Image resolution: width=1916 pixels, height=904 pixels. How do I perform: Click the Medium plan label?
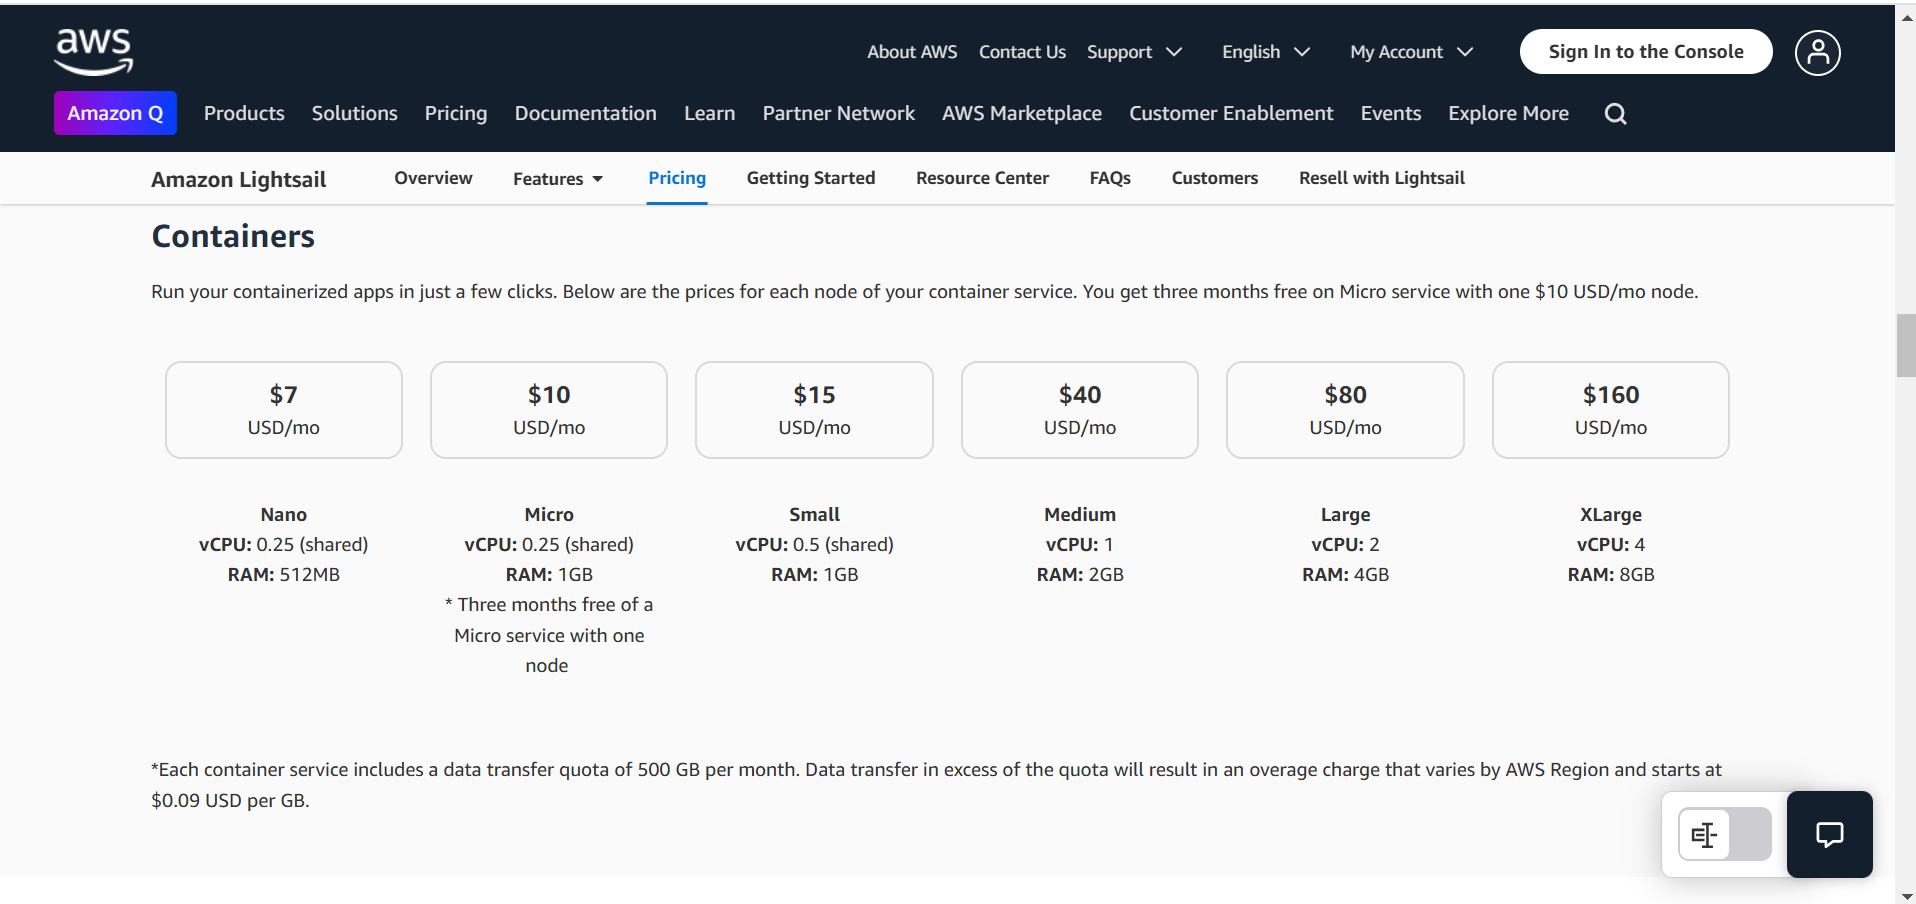click(1080, 514)
